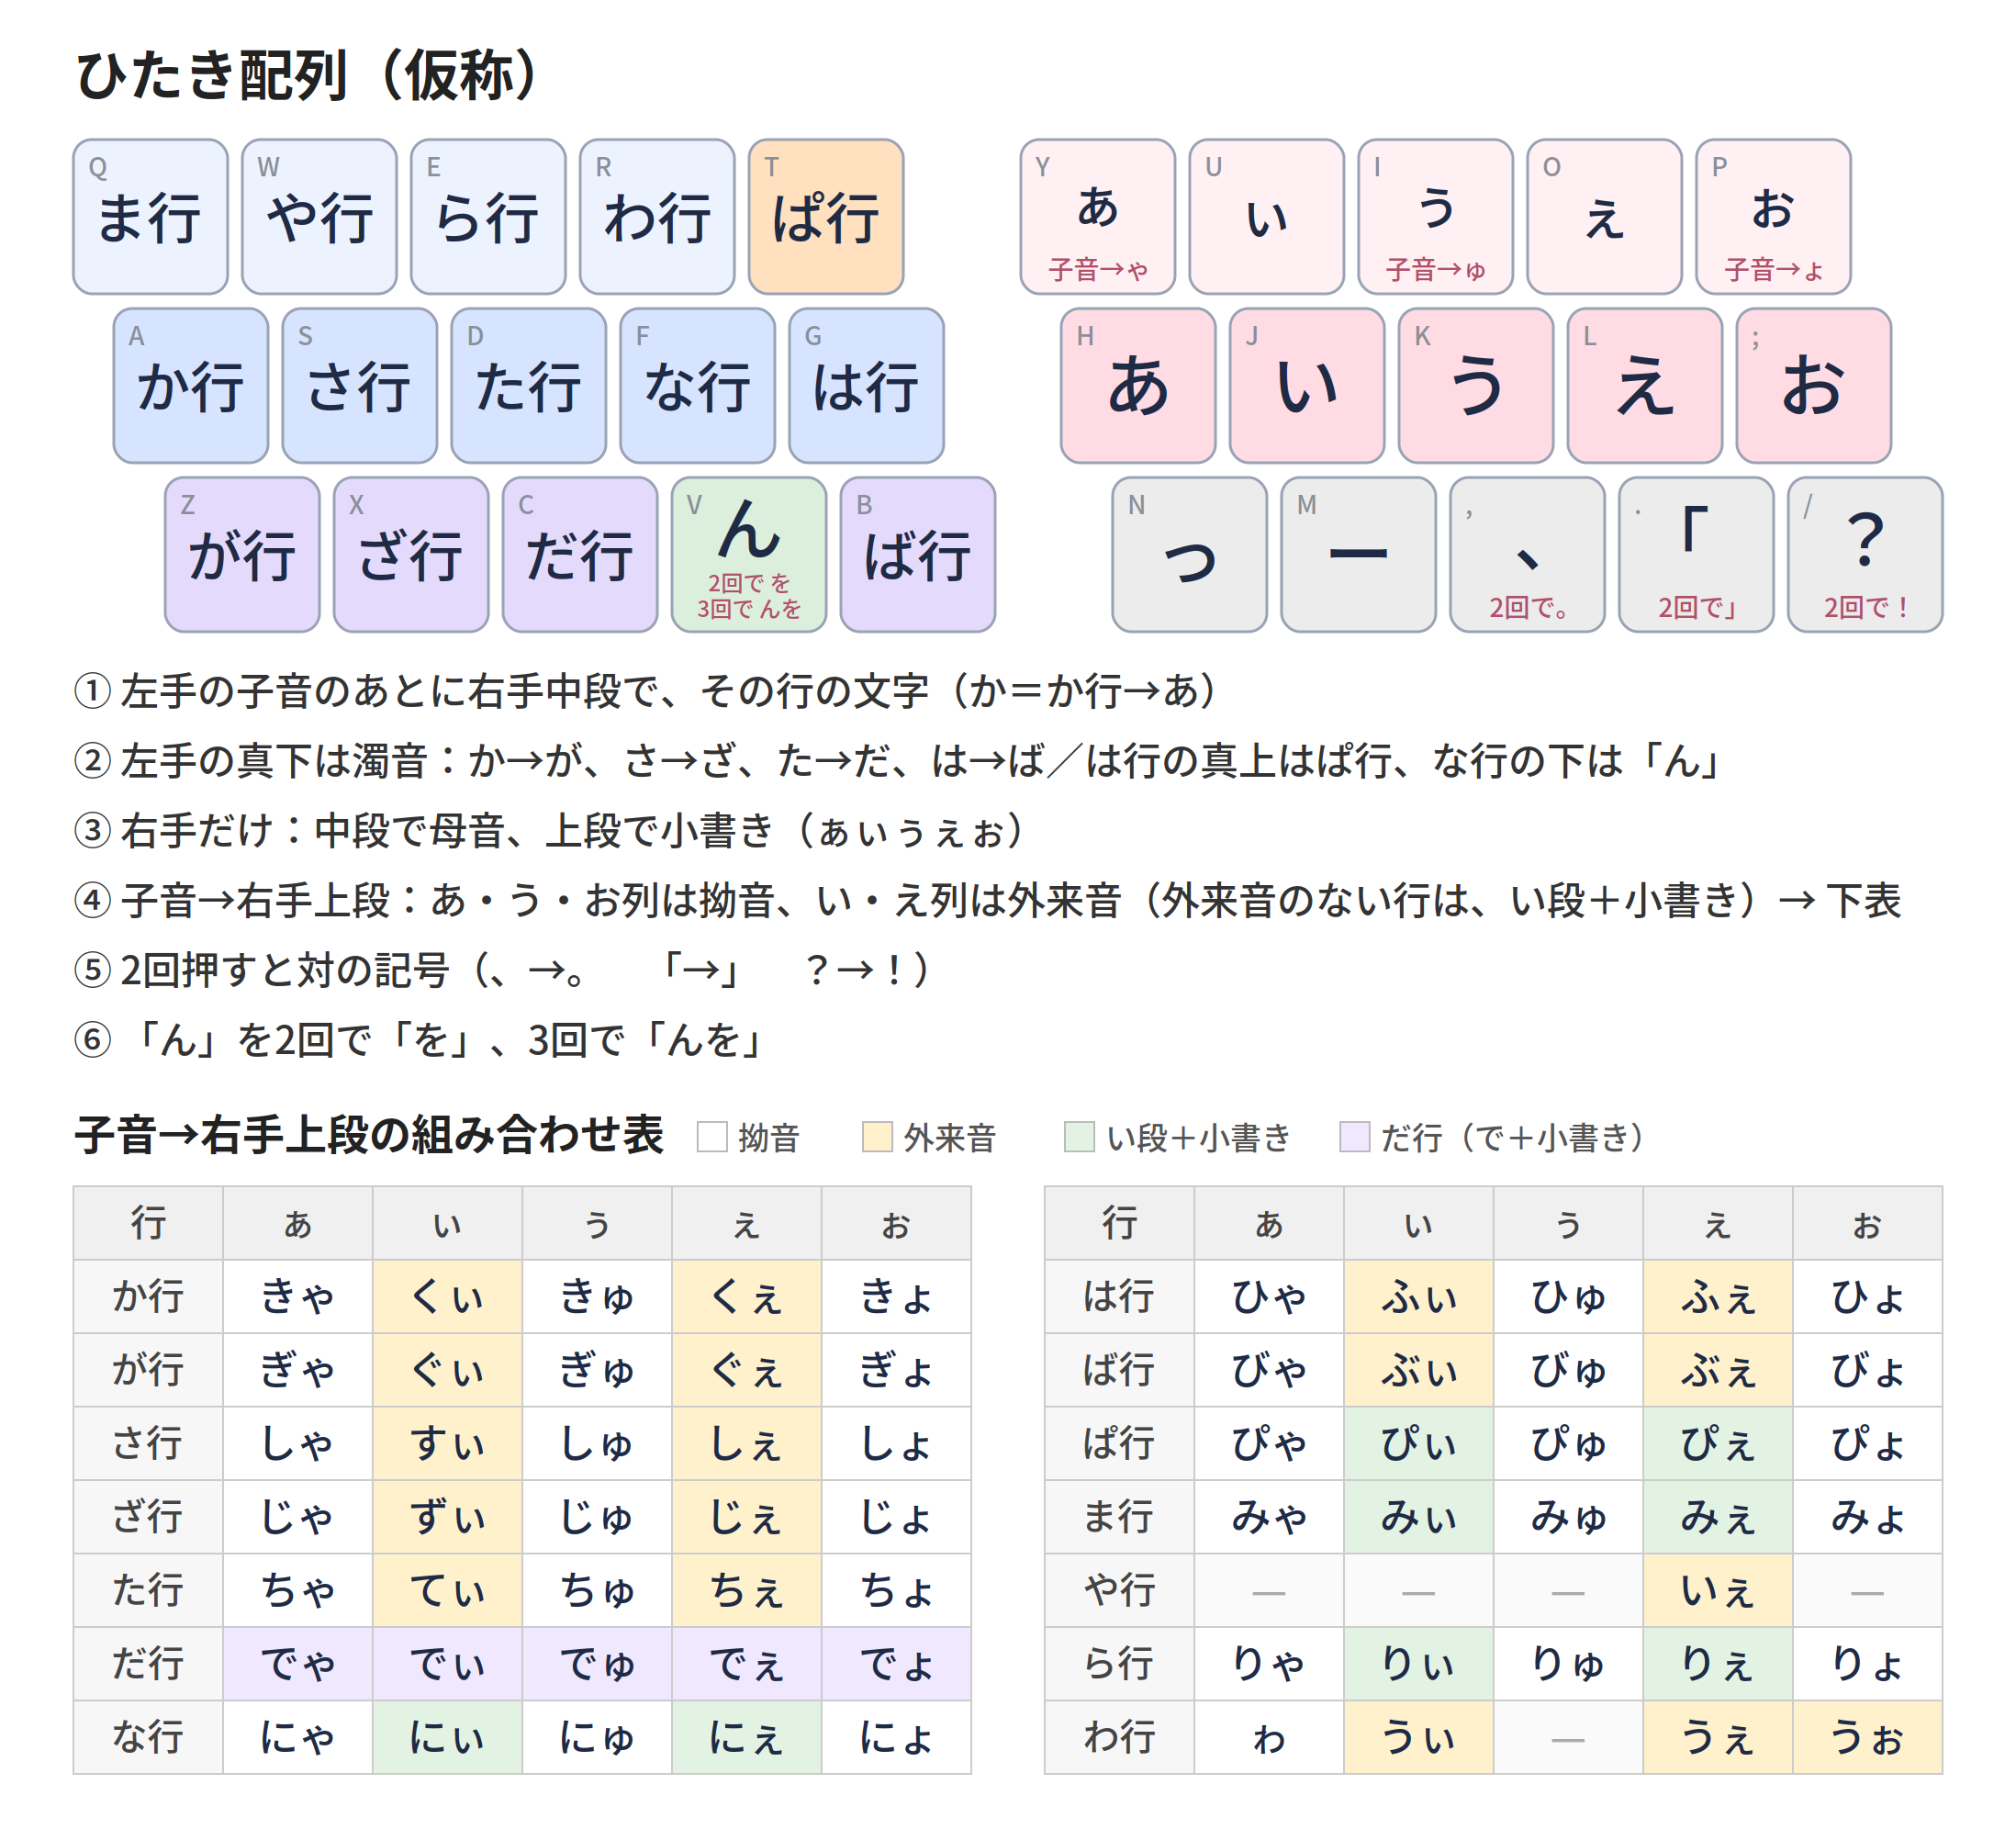Click the table cell うぉ

click(x=1868, y=1738)
